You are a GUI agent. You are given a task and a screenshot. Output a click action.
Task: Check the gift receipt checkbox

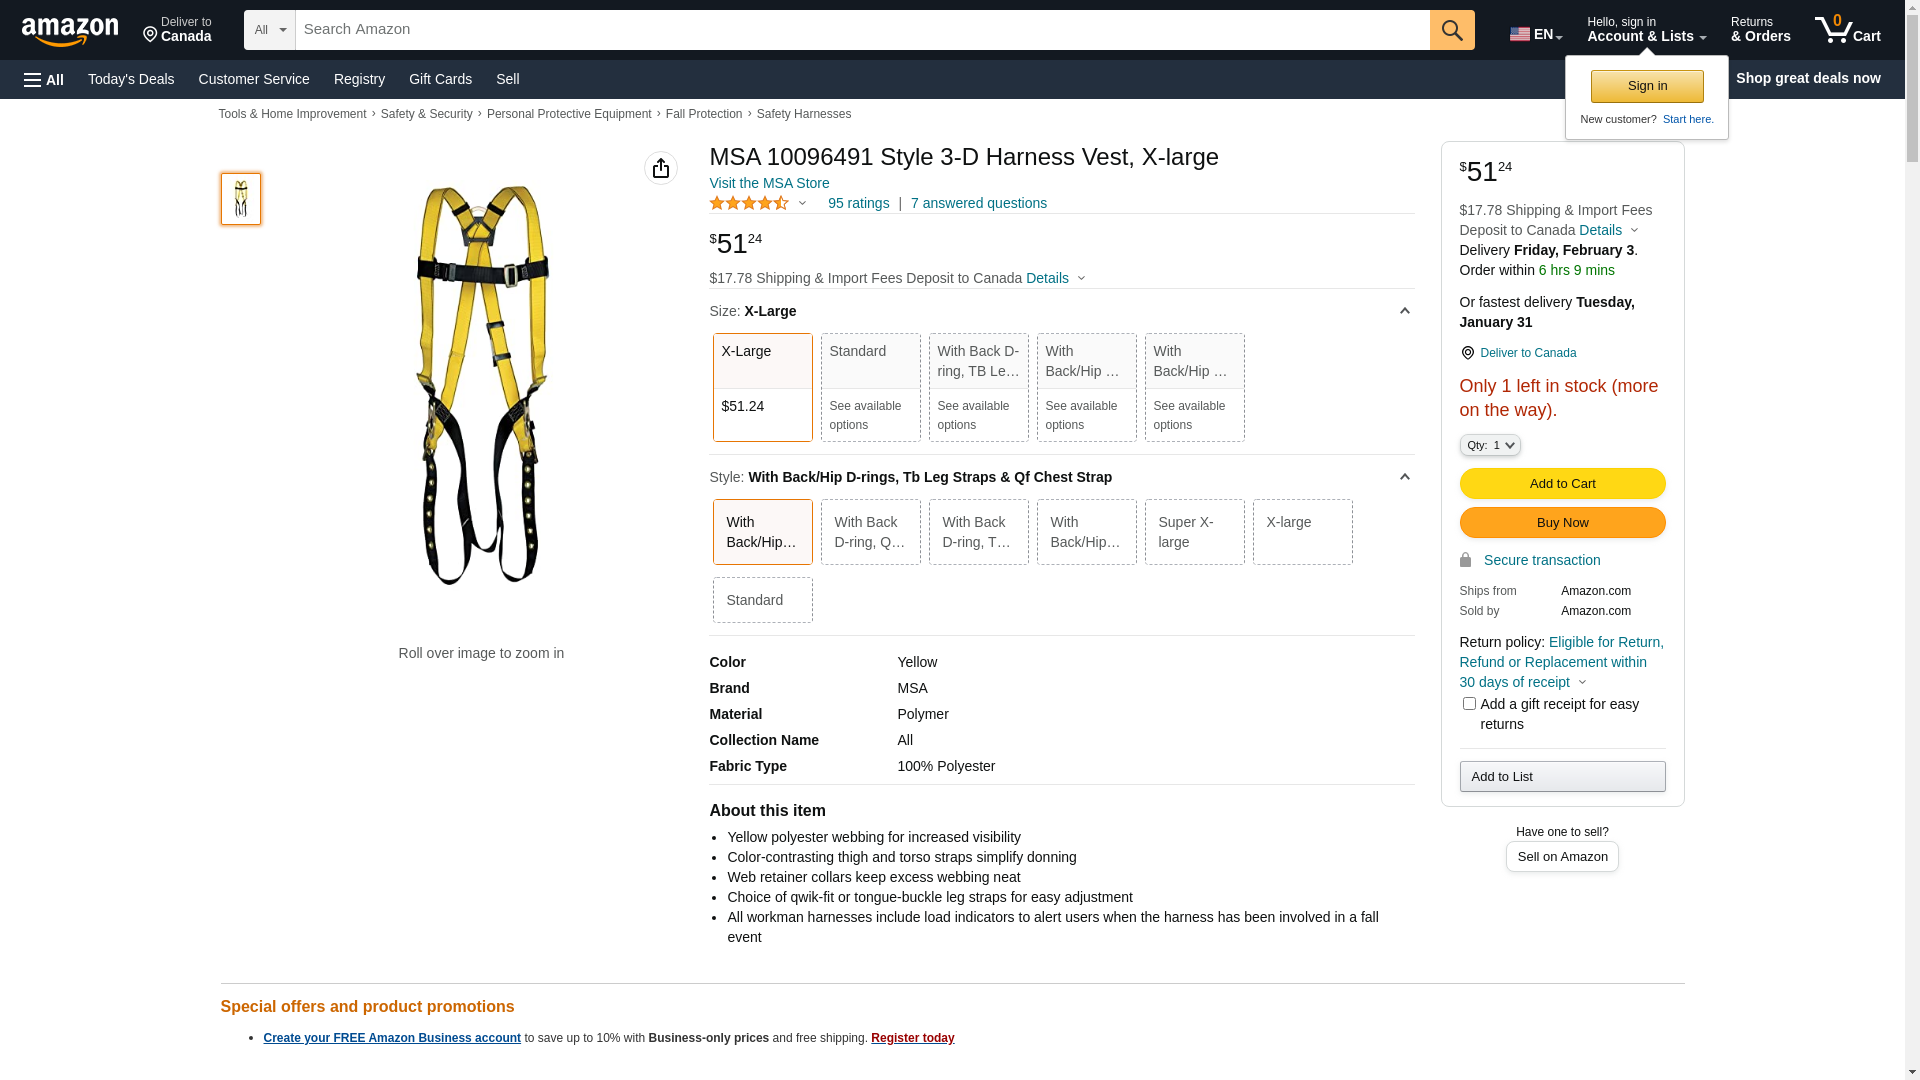tap(1469, 704)
